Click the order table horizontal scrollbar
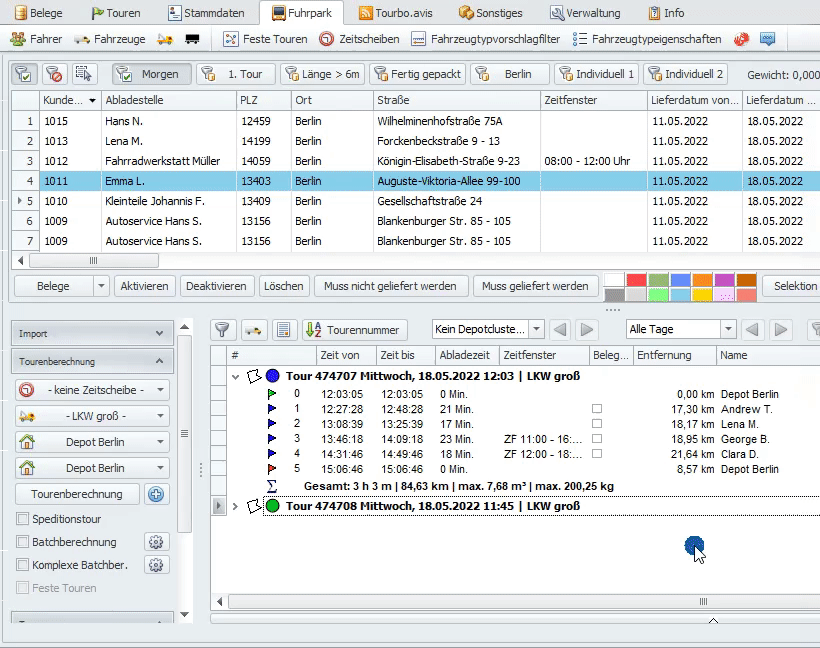Image resolution: width=820 pixels, height=648 pixels. tap(94, 260)
